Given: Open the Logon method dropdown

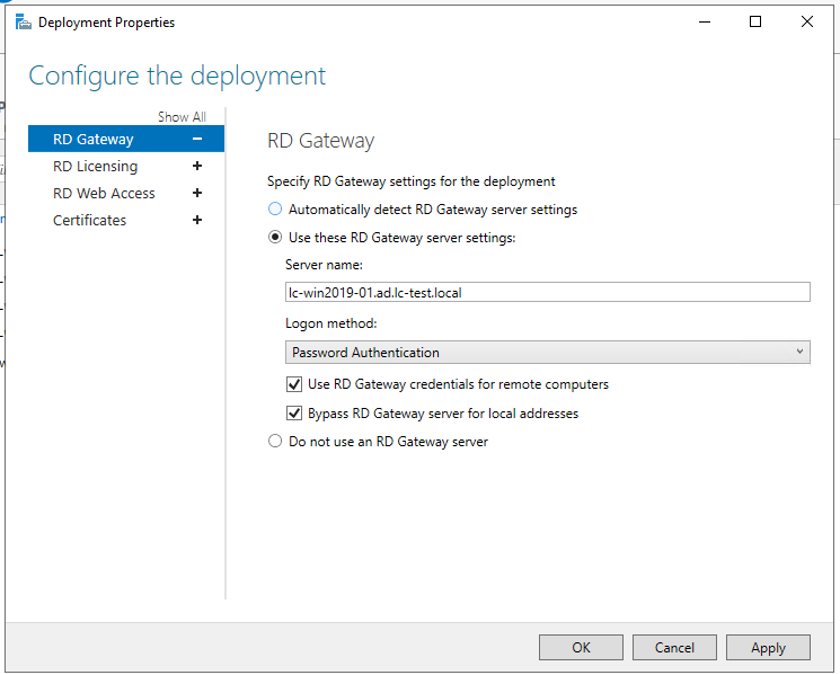Looking at the screenshot, I should [x=547, y=352].
